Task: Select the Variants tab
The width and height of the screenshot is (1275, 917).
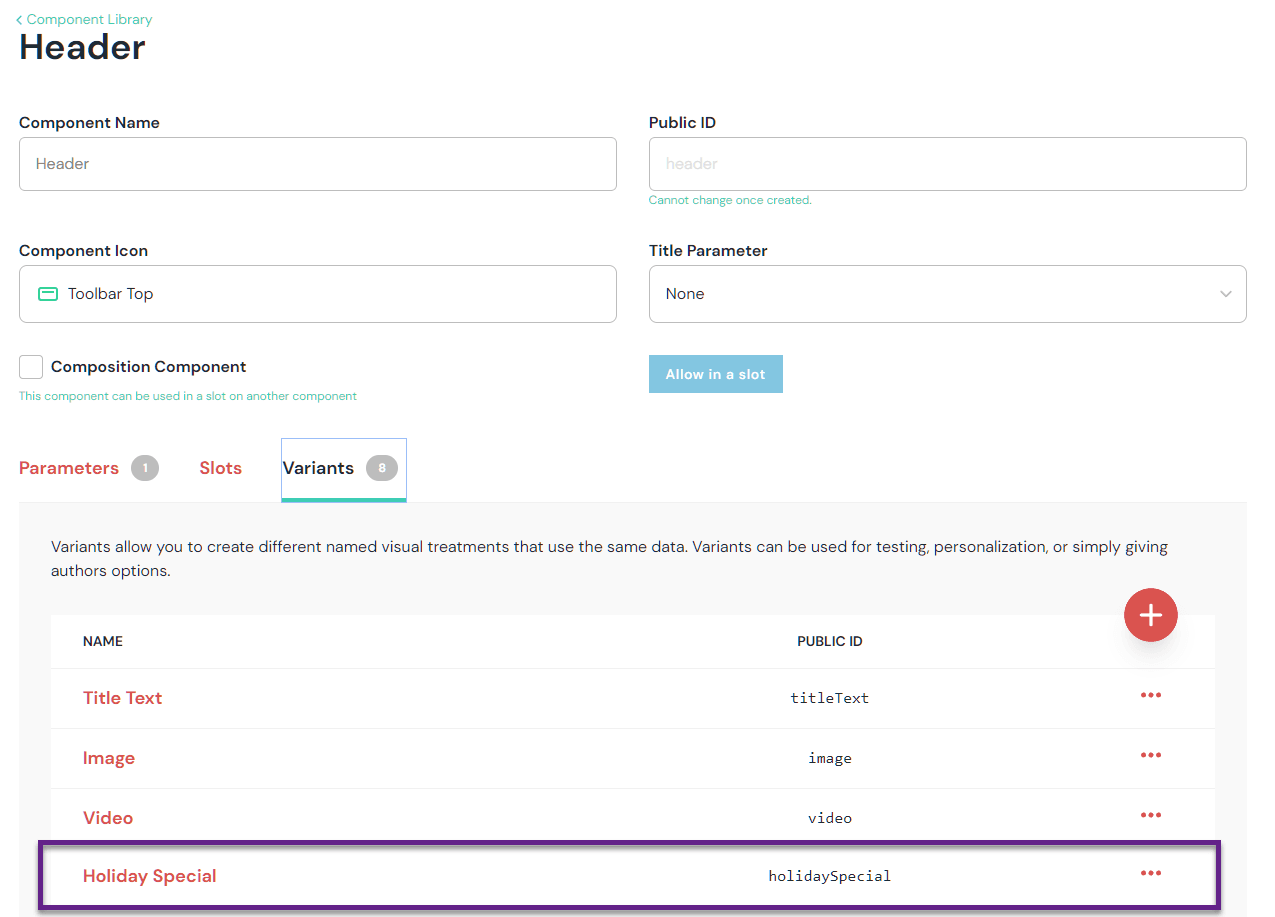Action: pos(319,468)
